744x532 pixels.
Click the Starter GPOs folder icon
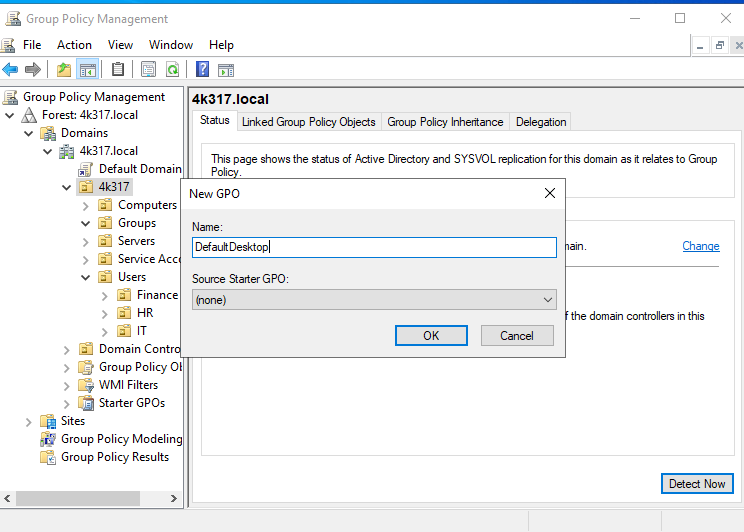[x=86, y=403]
